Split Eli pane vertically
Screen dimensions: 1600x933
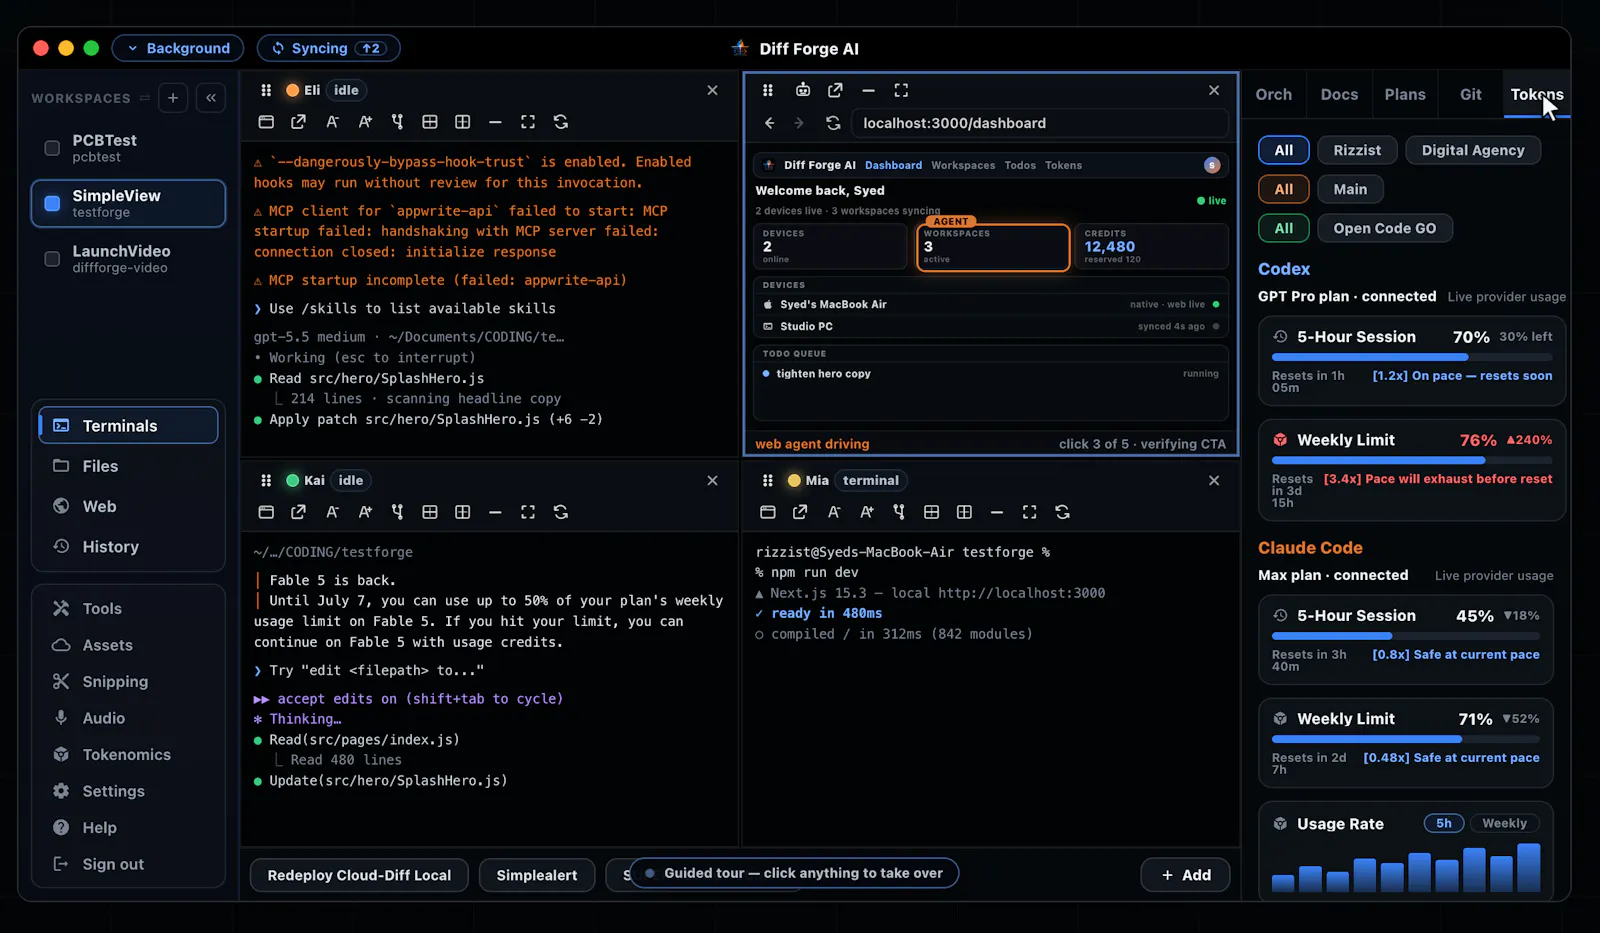pos(463,122)
